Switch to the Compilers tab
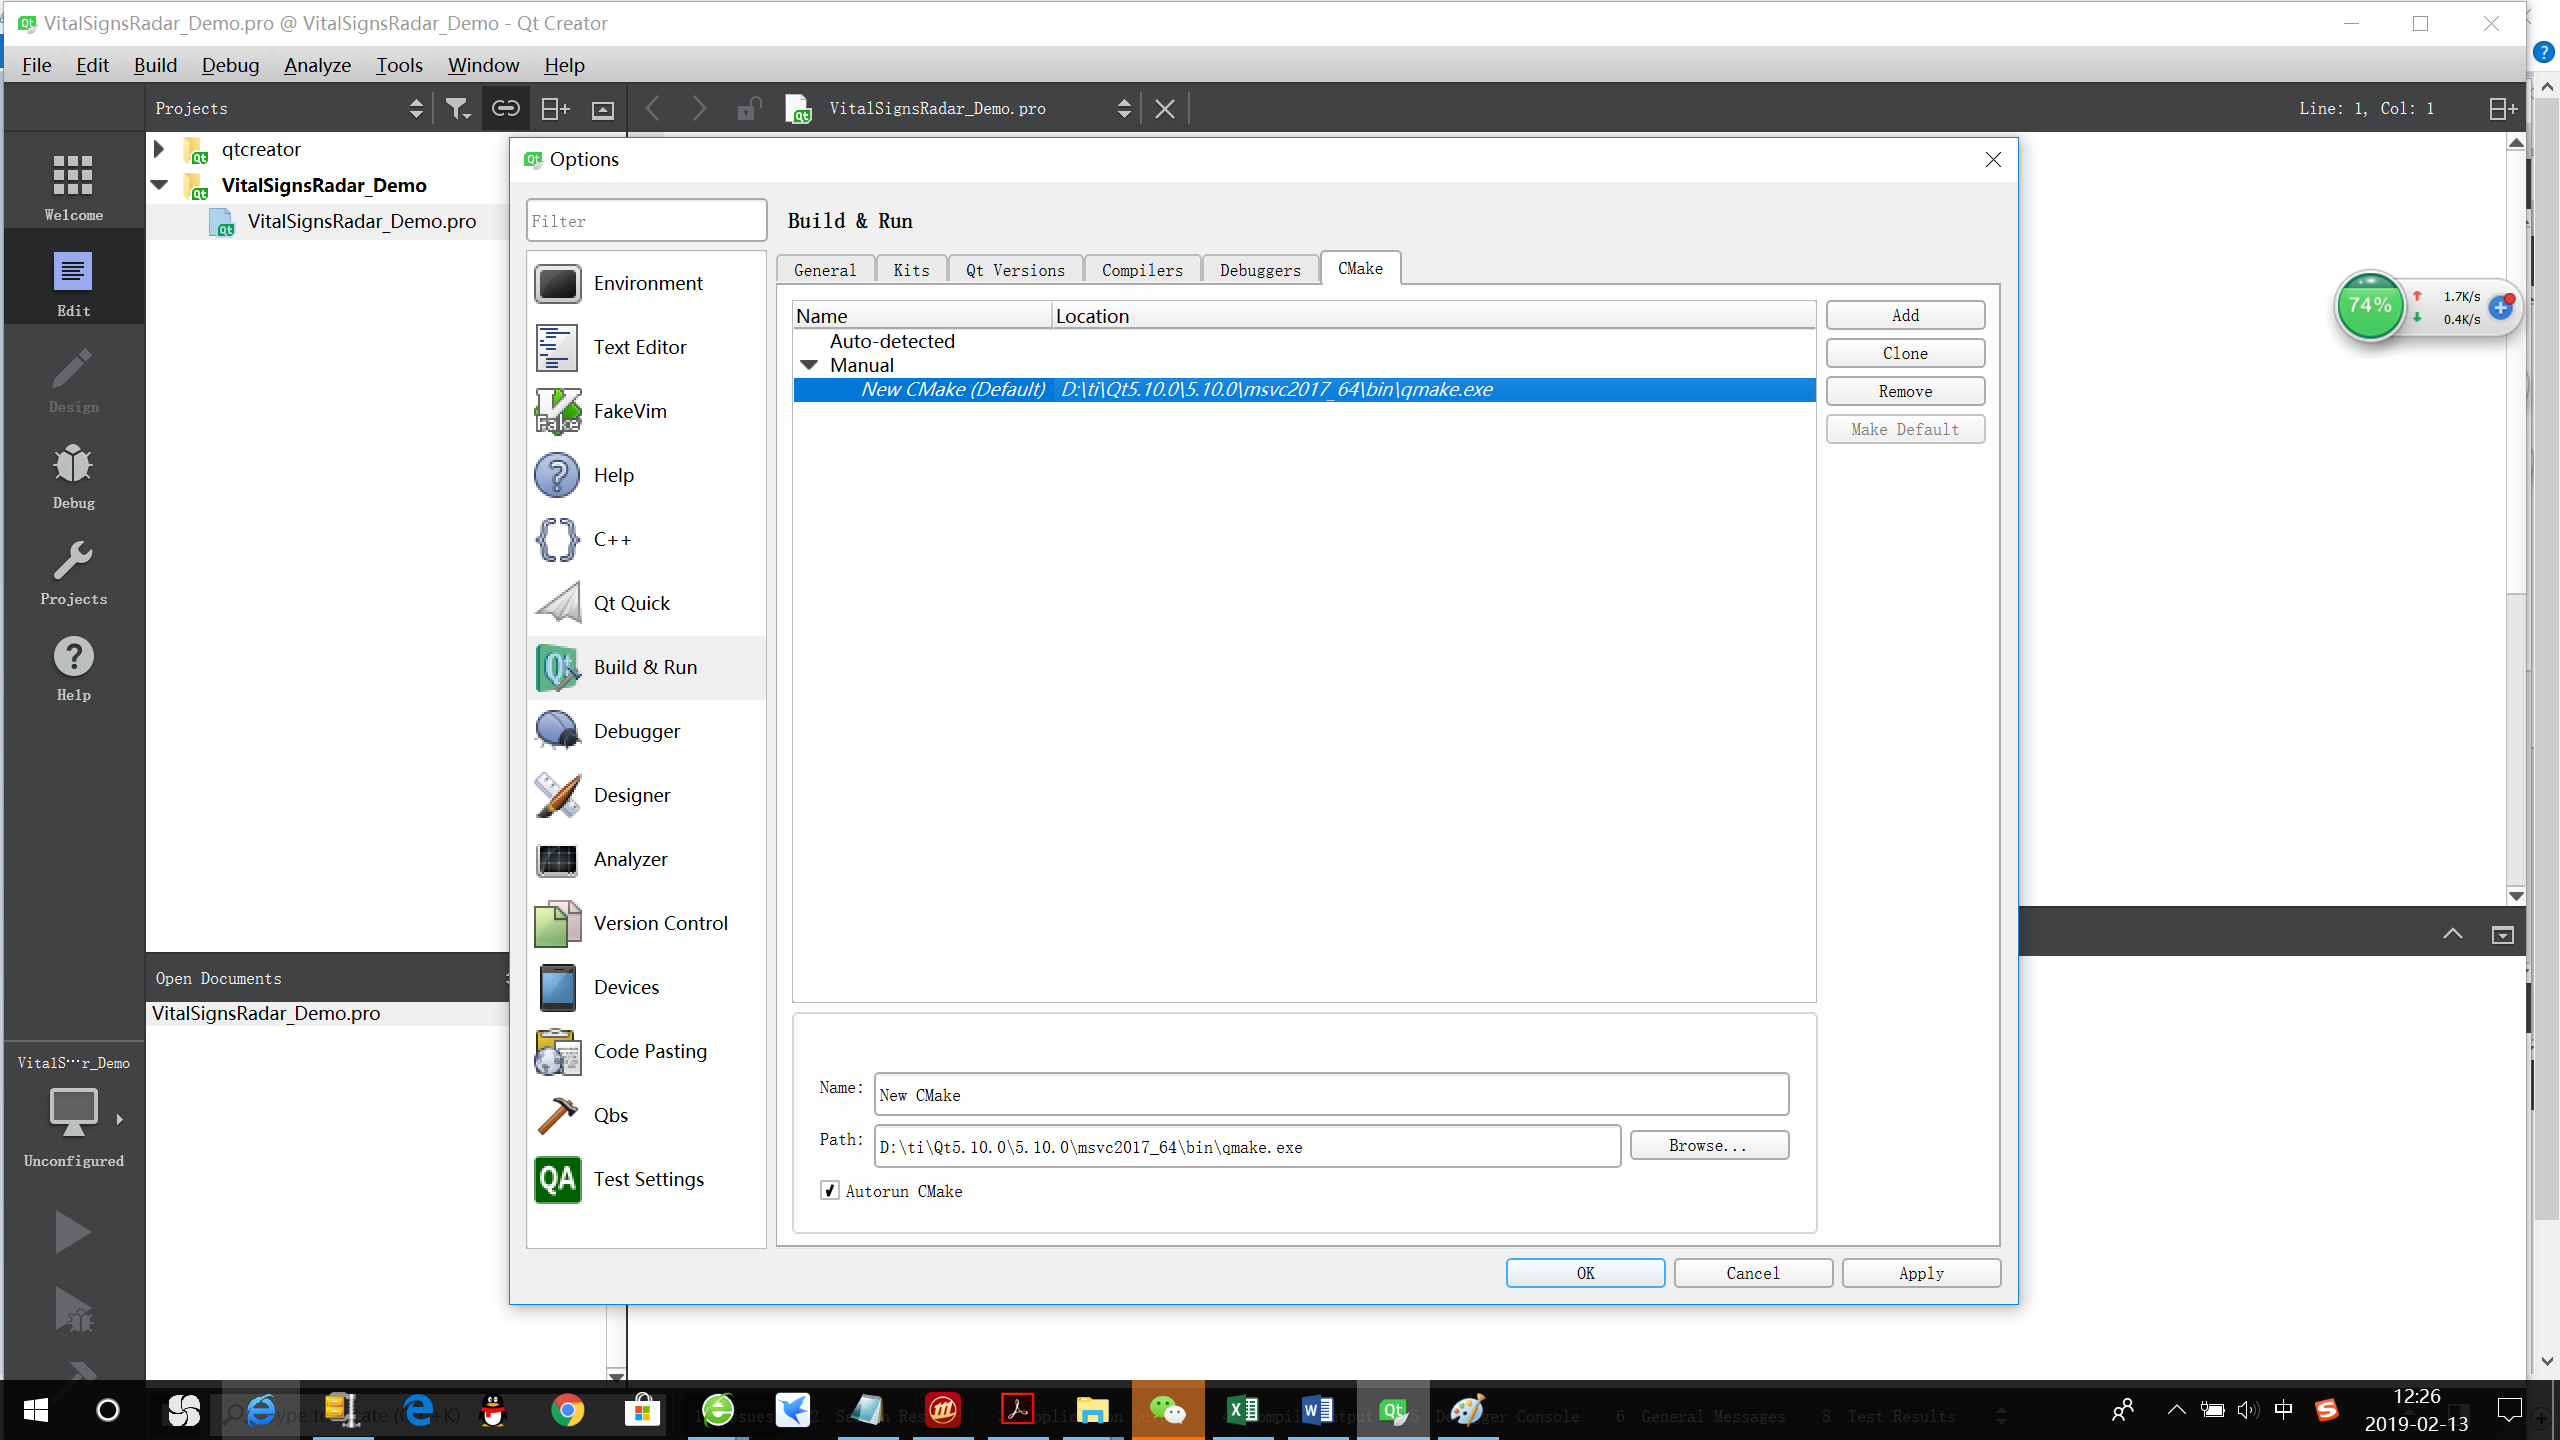 [x=1142, y=270]
